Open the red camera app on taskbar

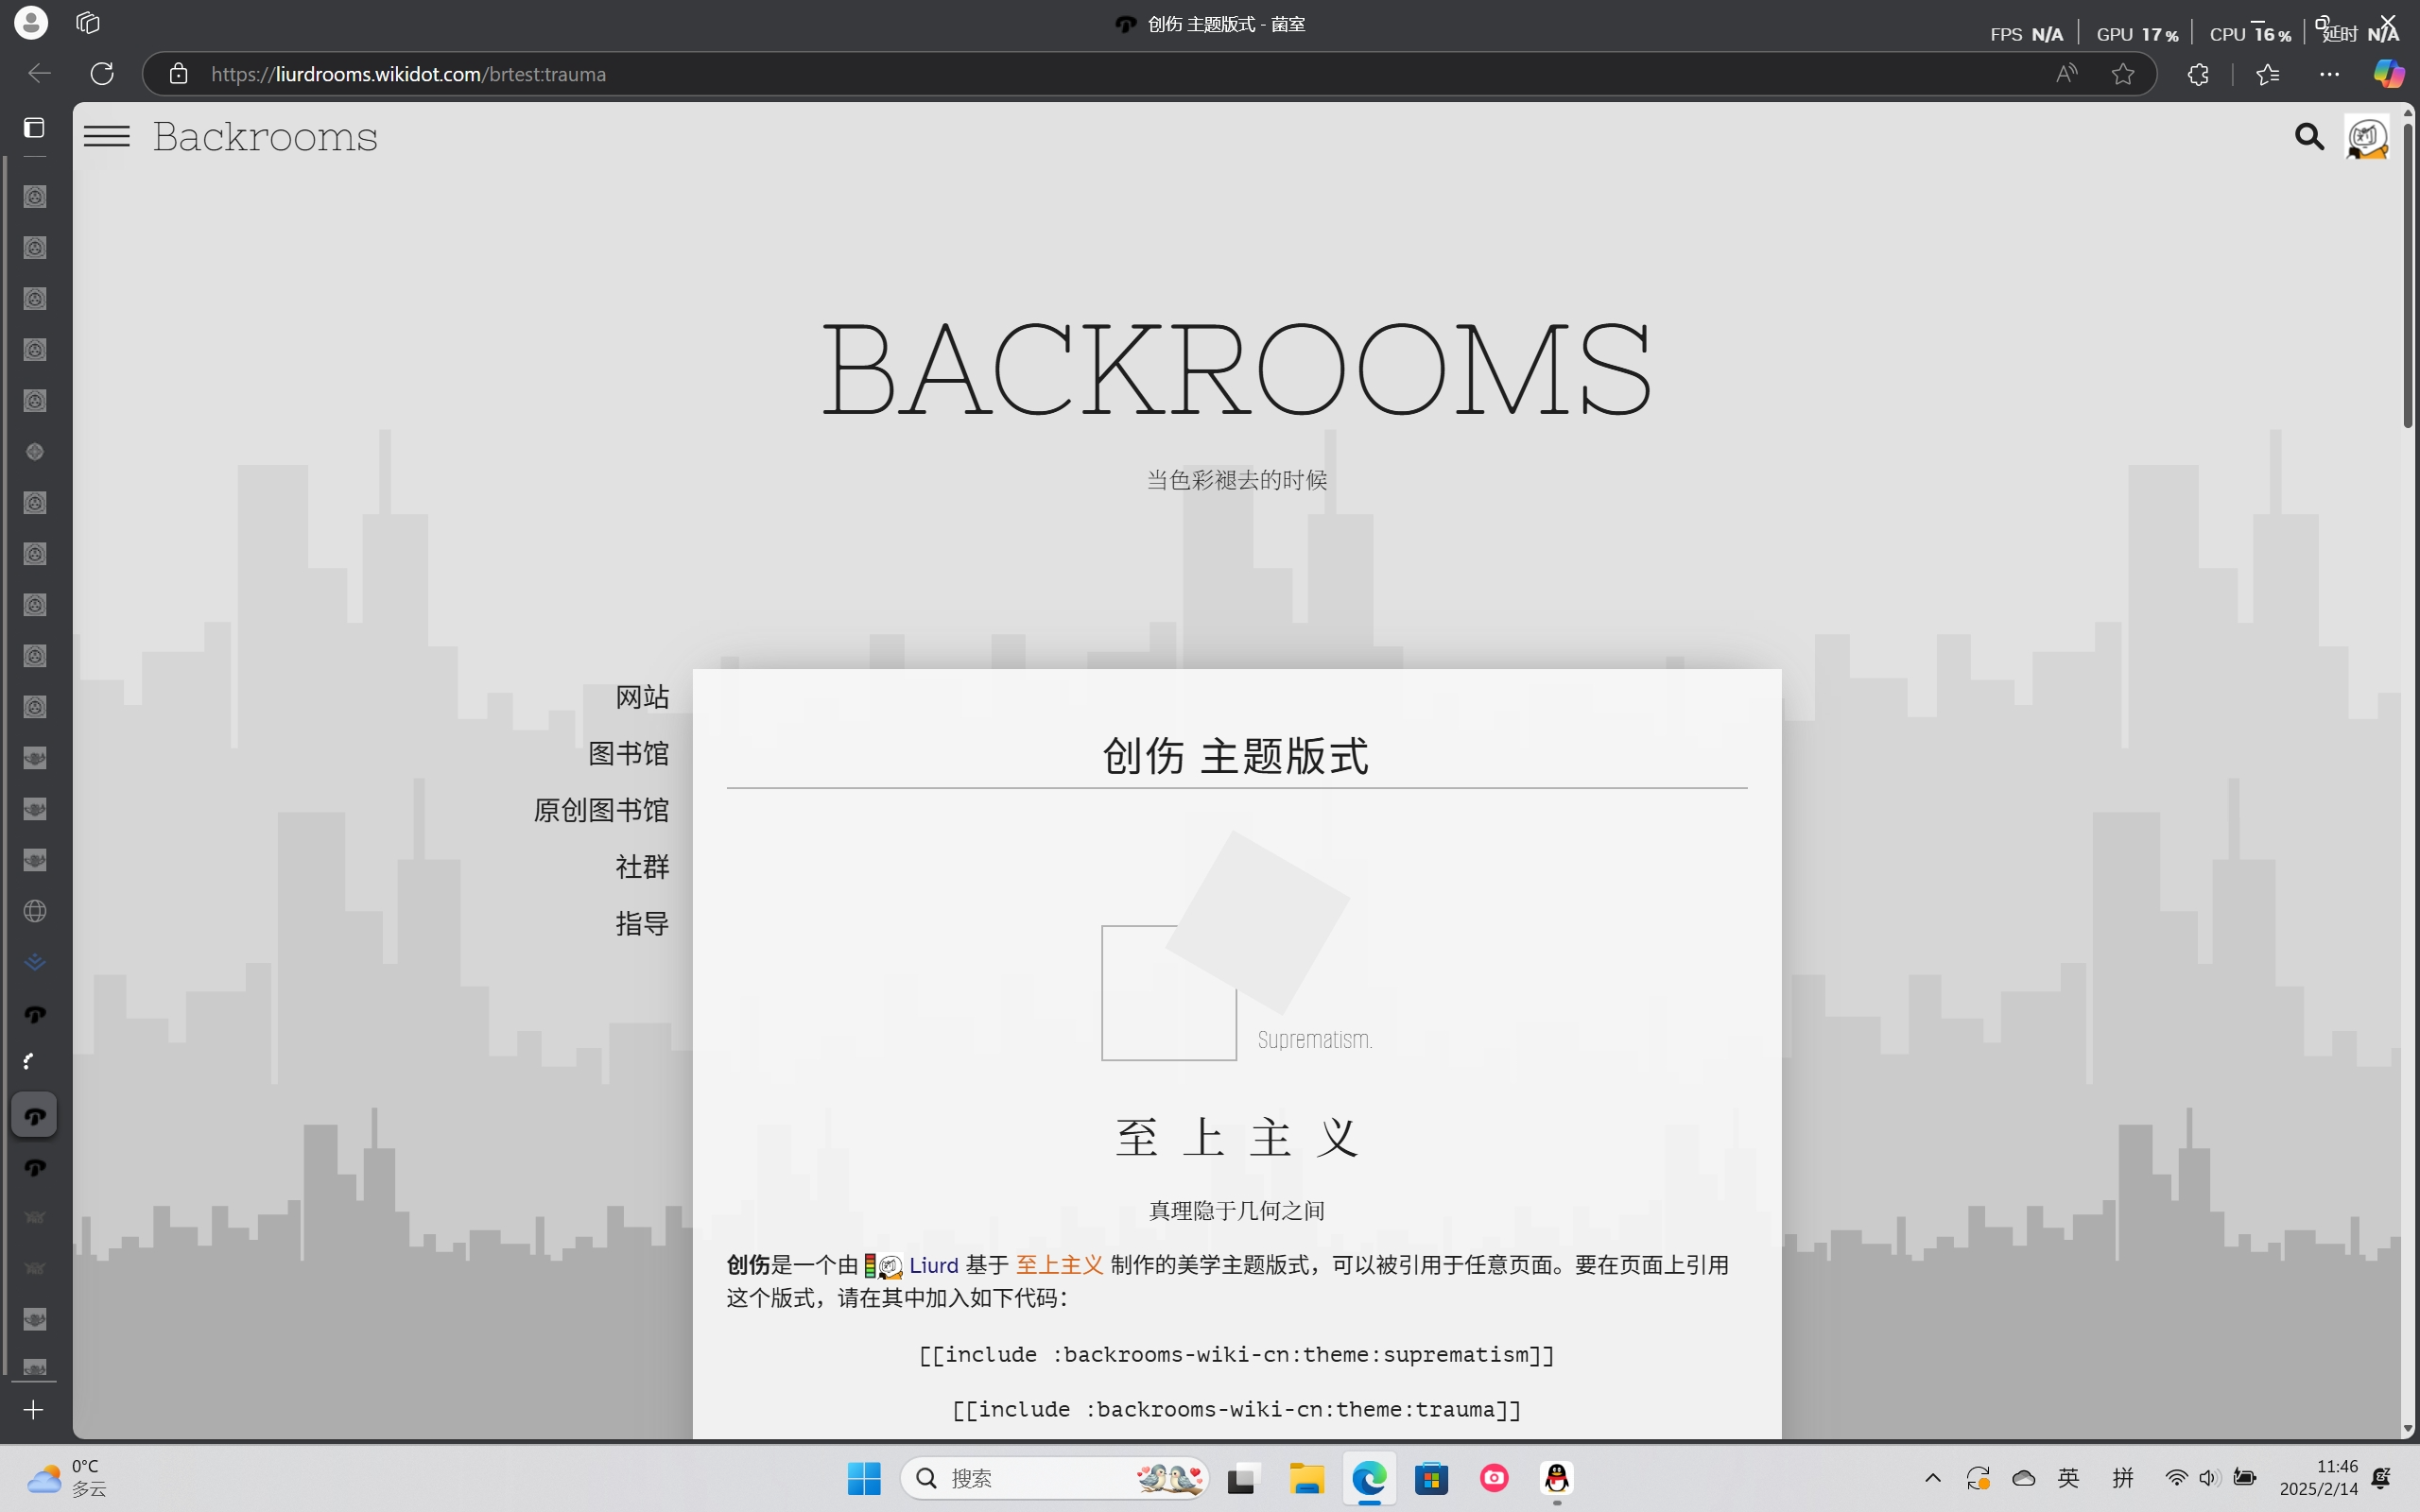pyautogui.click(x=1494, y=1478)
